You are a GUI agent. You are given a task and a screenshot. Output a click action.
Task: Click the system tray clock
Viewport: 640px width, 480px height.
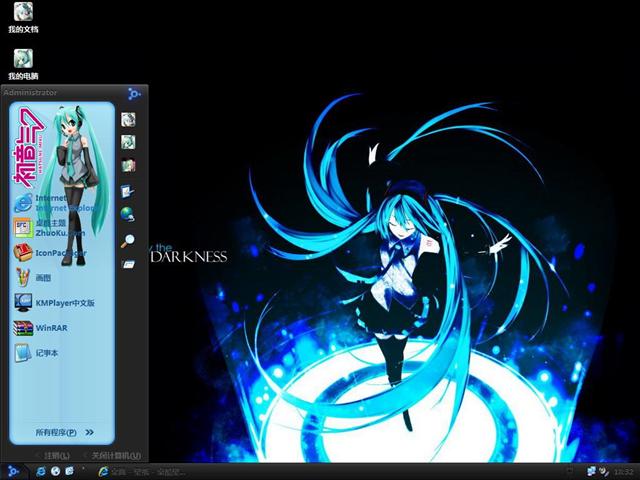click(x=623, y=472)
